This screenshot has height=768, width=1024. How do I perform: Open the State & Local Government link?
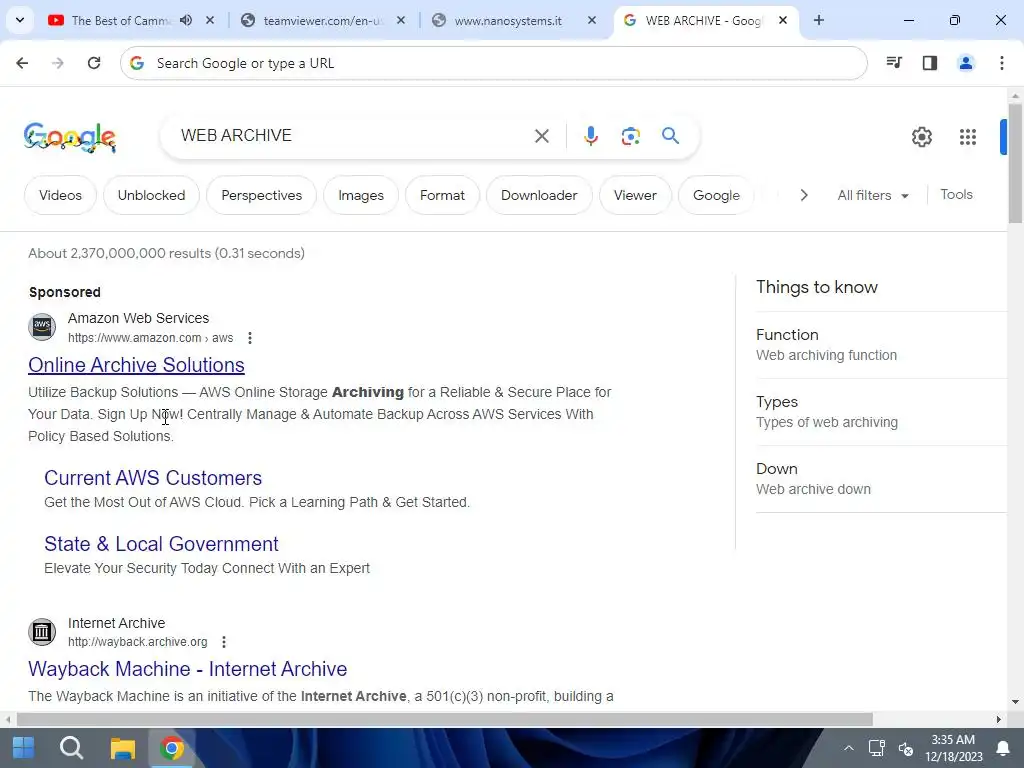click(161, 544)
